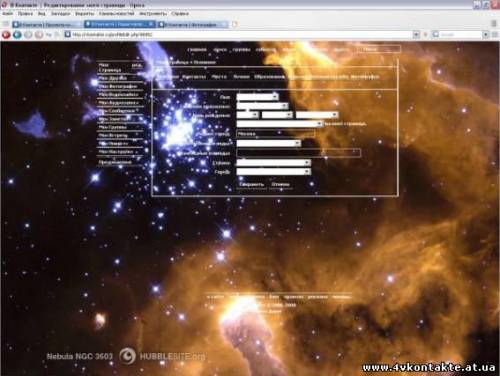The height and width of the screenshot is (376, 500).
Task: Open Мои Друзья in the left sidebar
Action: pyautogui.click(x=113, y=78)
